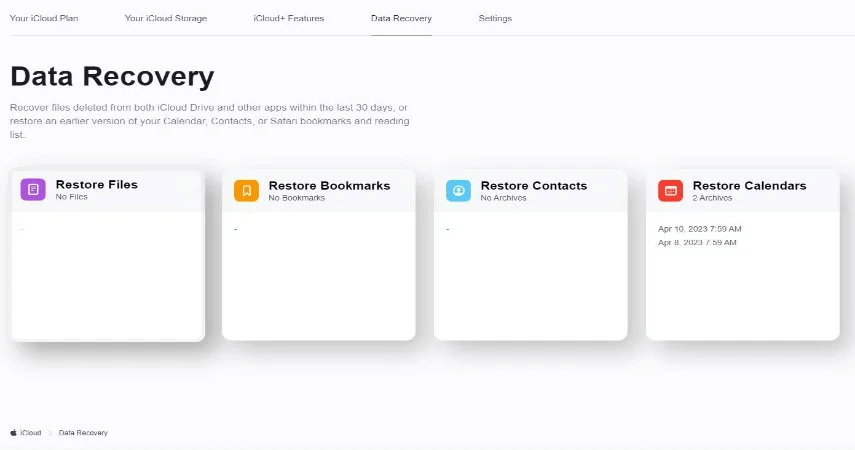Click the iCloud breadcrumb link
This screenshot has width=855, height=450.
coord(31,433)
